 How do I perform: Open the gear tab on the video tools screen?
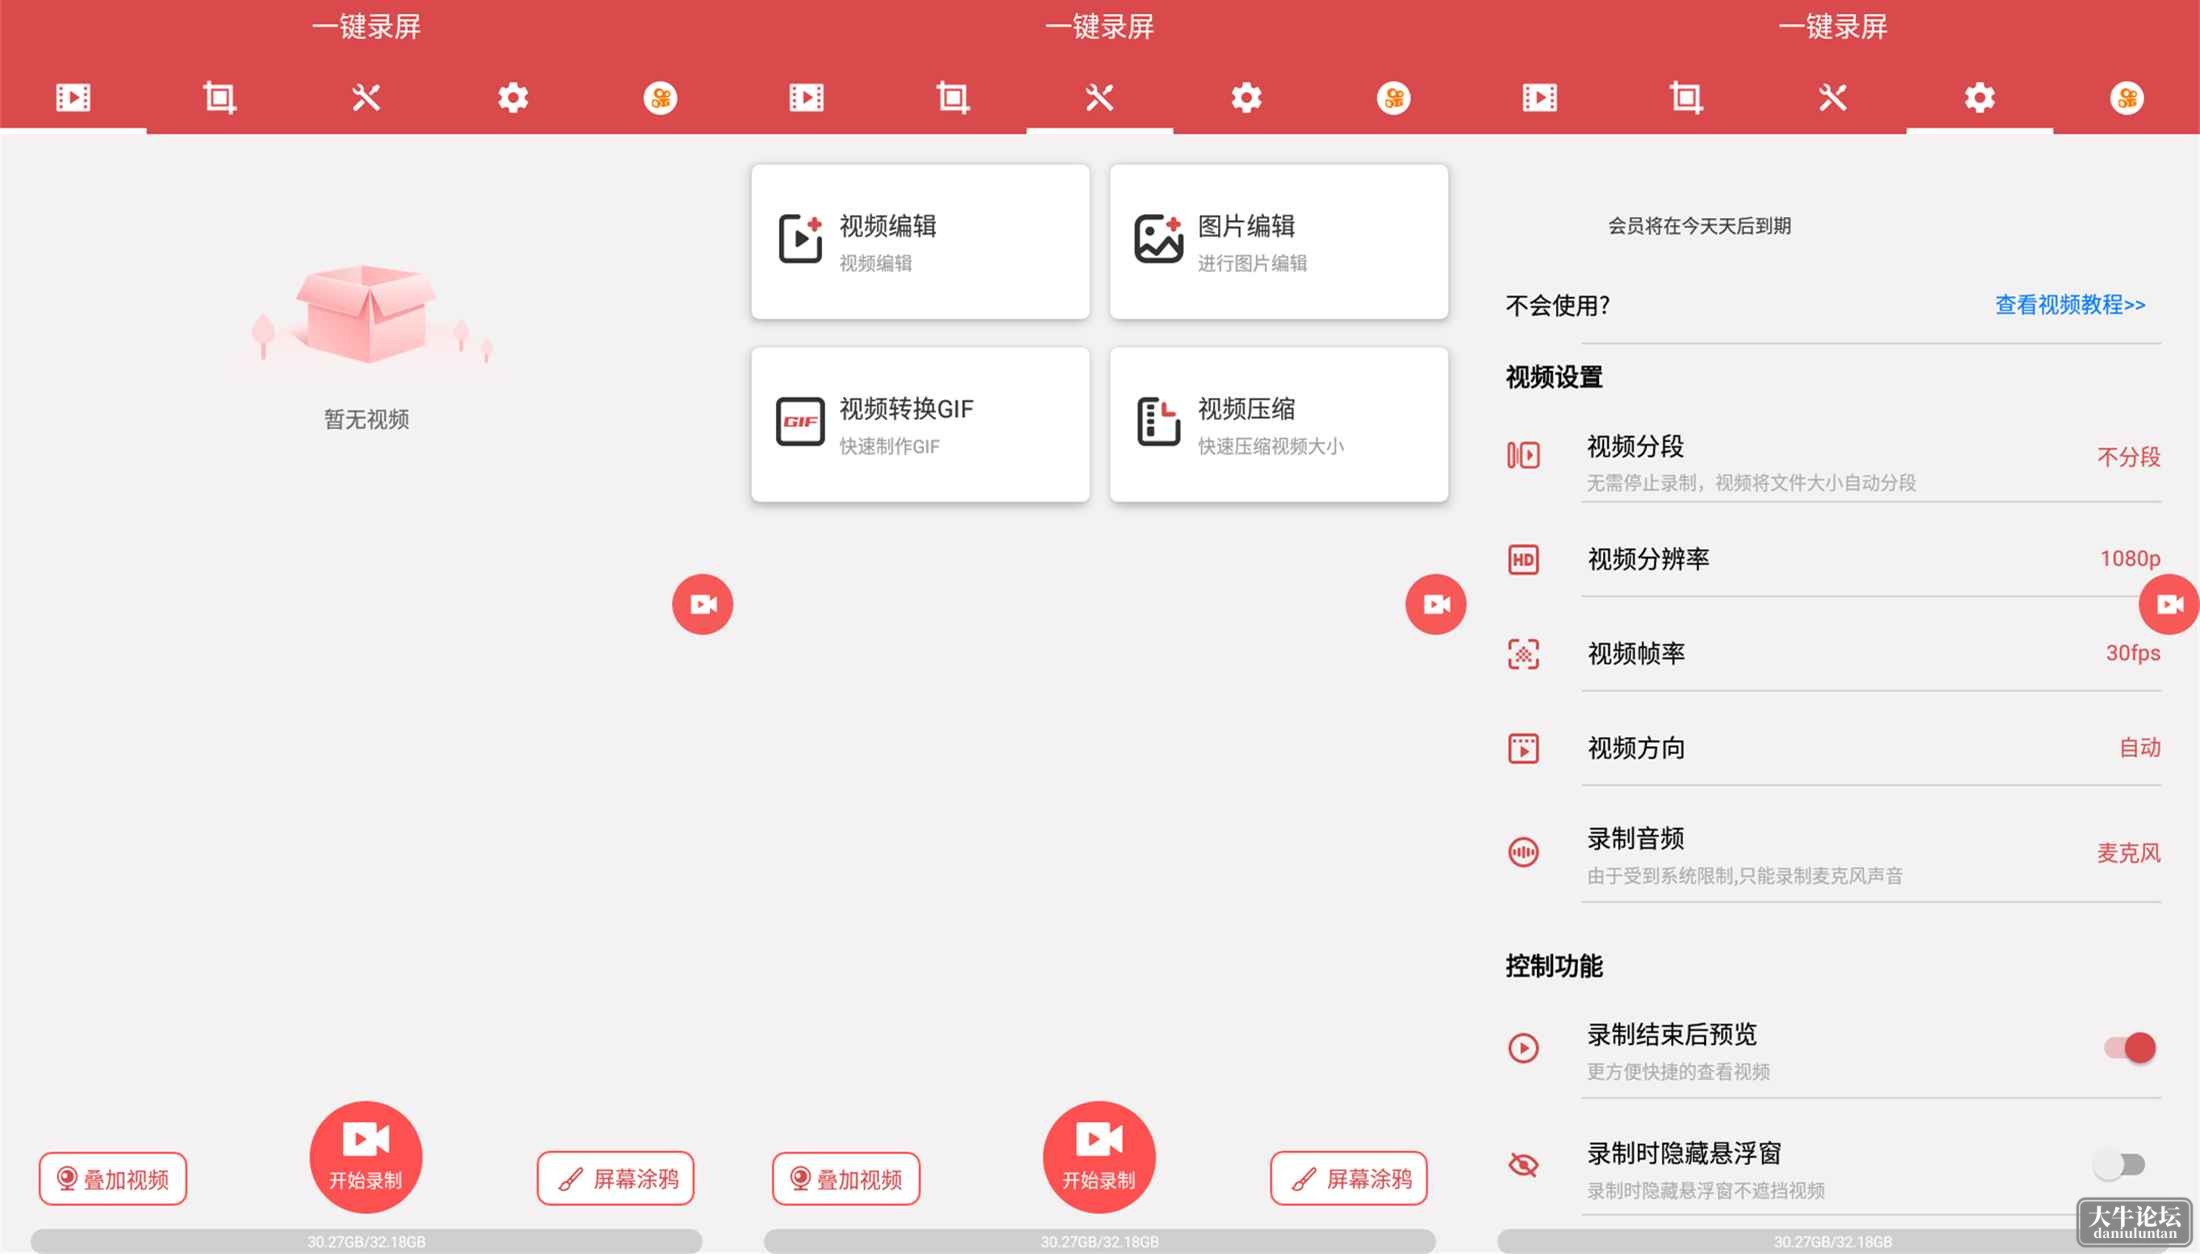point(1246,98)
